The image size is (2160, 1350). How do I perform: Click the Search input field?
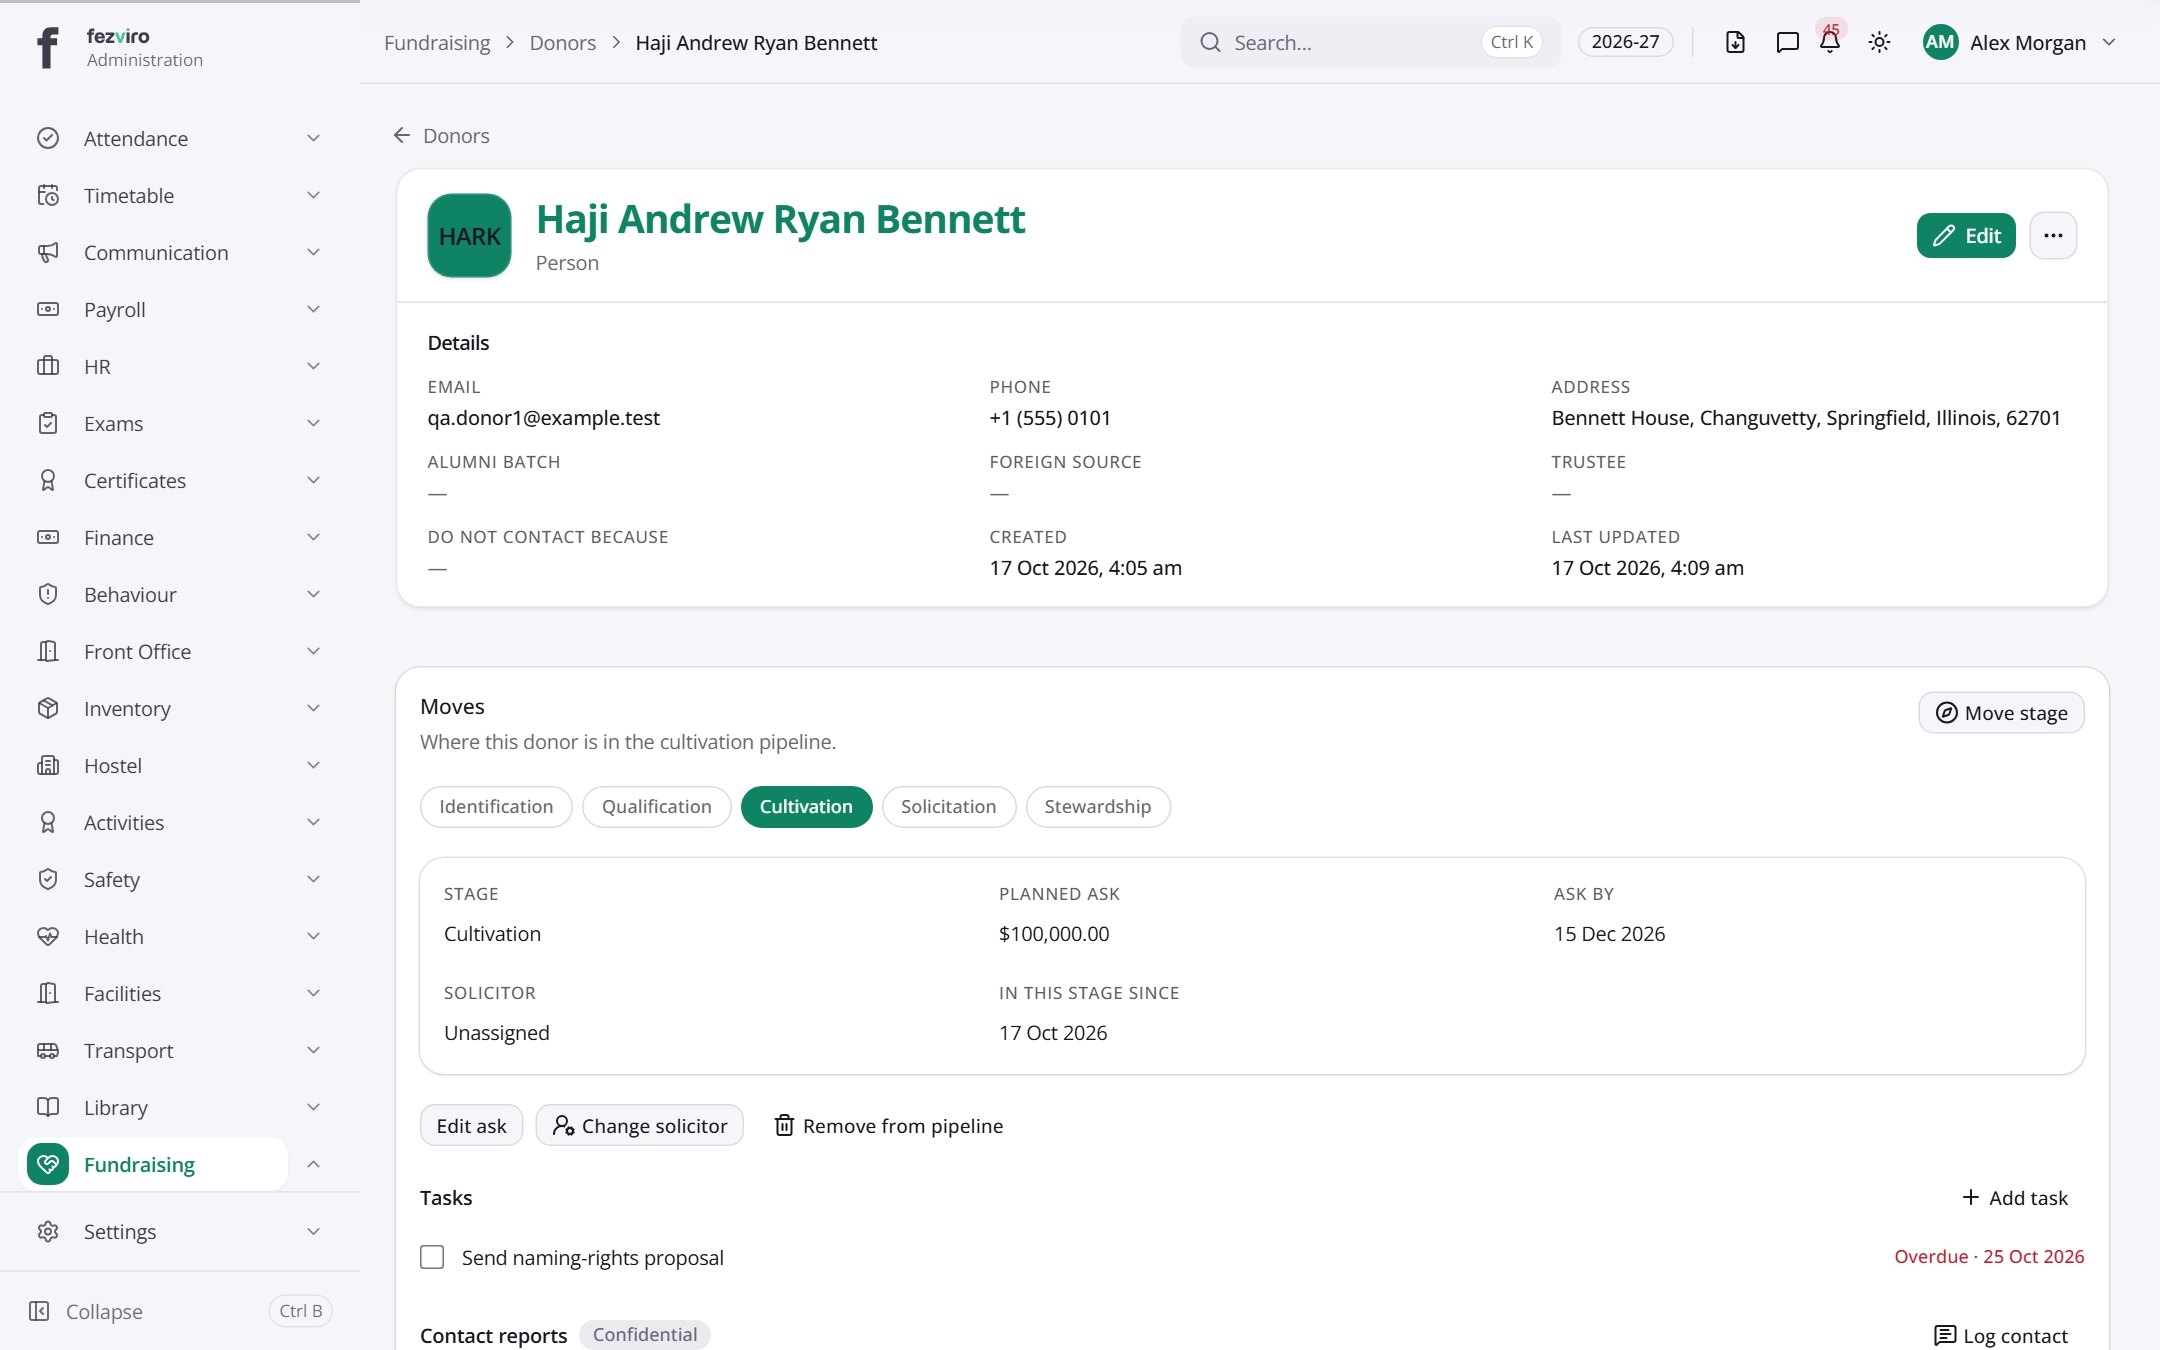tap(1370, 42)
